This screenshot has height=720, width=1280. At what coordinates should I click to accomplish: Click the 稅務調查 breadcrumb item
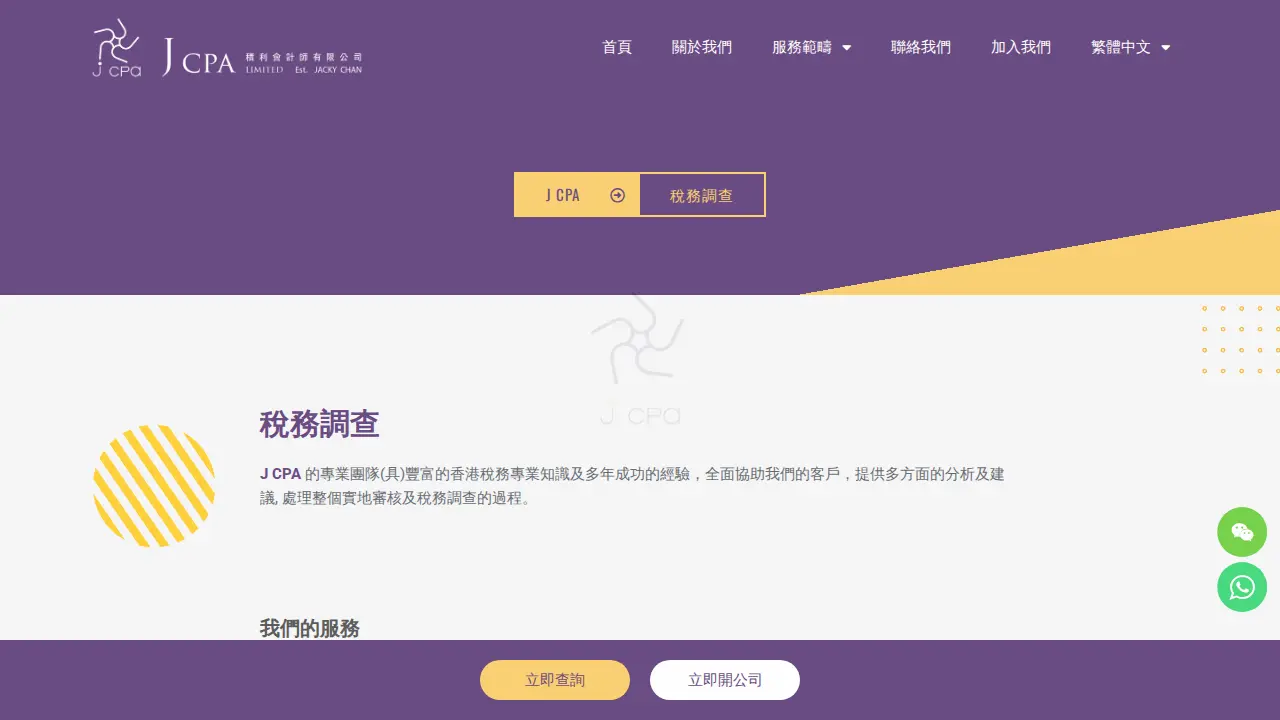tap(702, 195)
